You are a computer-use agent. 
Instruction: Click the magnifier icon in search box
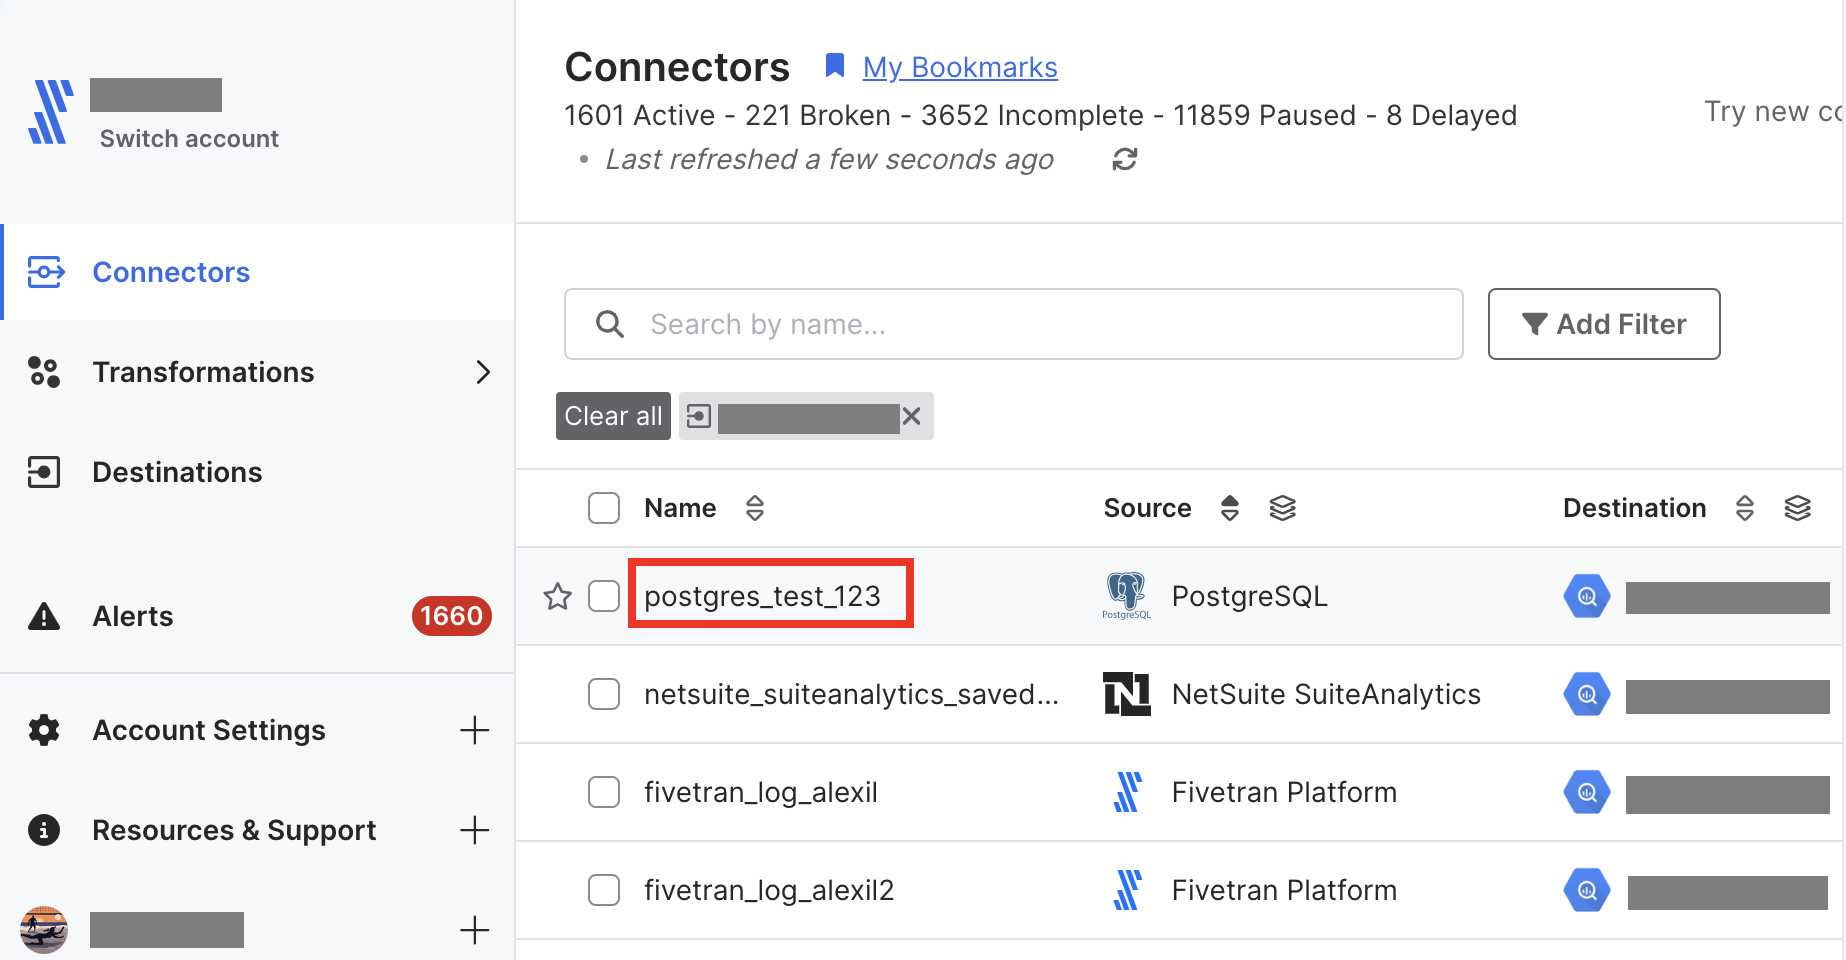click(x=610, y=324)
